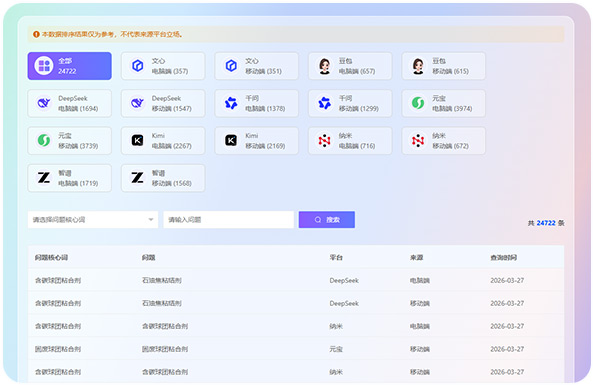Click the green 元宝 电脑端 (3974) logo
The image size is (593, 385).
pyautogui.click(x=418, y=103)
